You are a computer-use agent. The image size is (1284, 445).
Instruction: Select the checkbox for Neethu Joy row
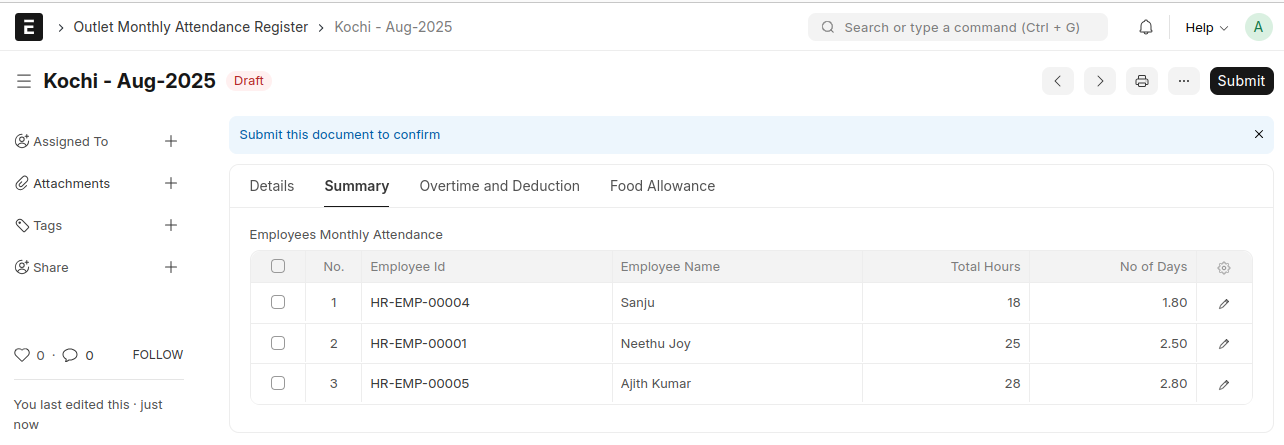coord(278,343)
